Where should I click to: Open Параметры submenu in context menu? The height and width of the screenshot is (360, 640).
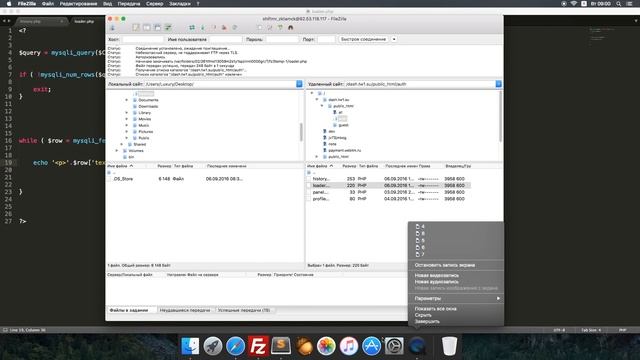tap(456, 298)
